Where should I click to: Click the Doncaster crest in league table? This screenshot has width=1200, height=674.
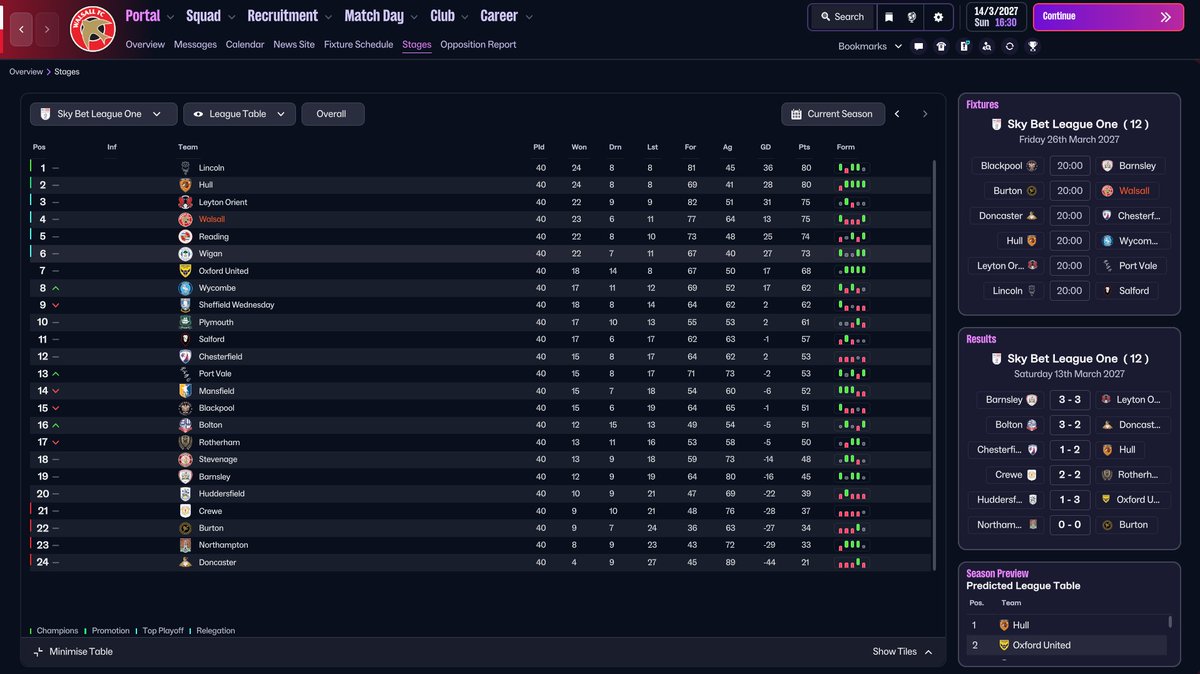pos(185,562)
